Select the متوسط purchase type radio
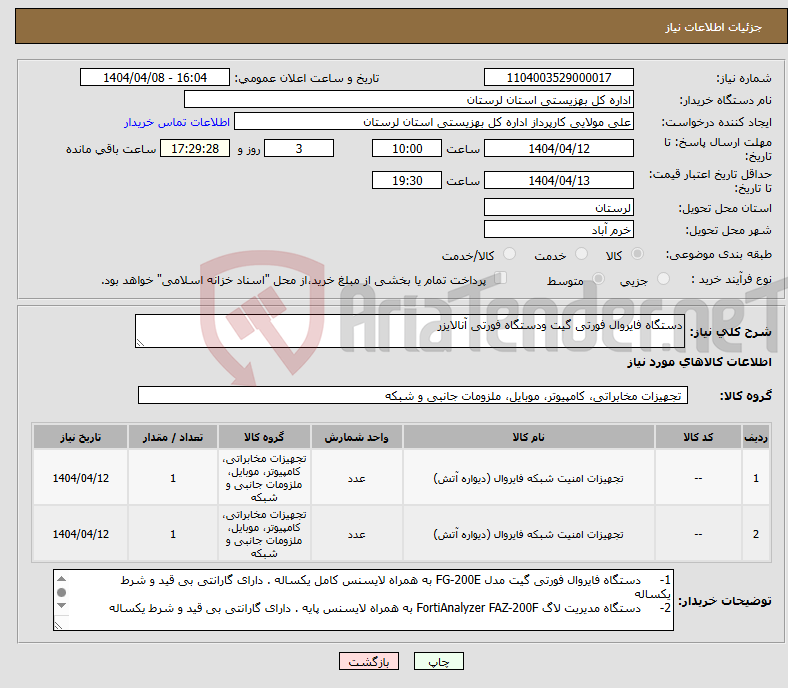This screenshot has width=788, height=688. point(599,279)
